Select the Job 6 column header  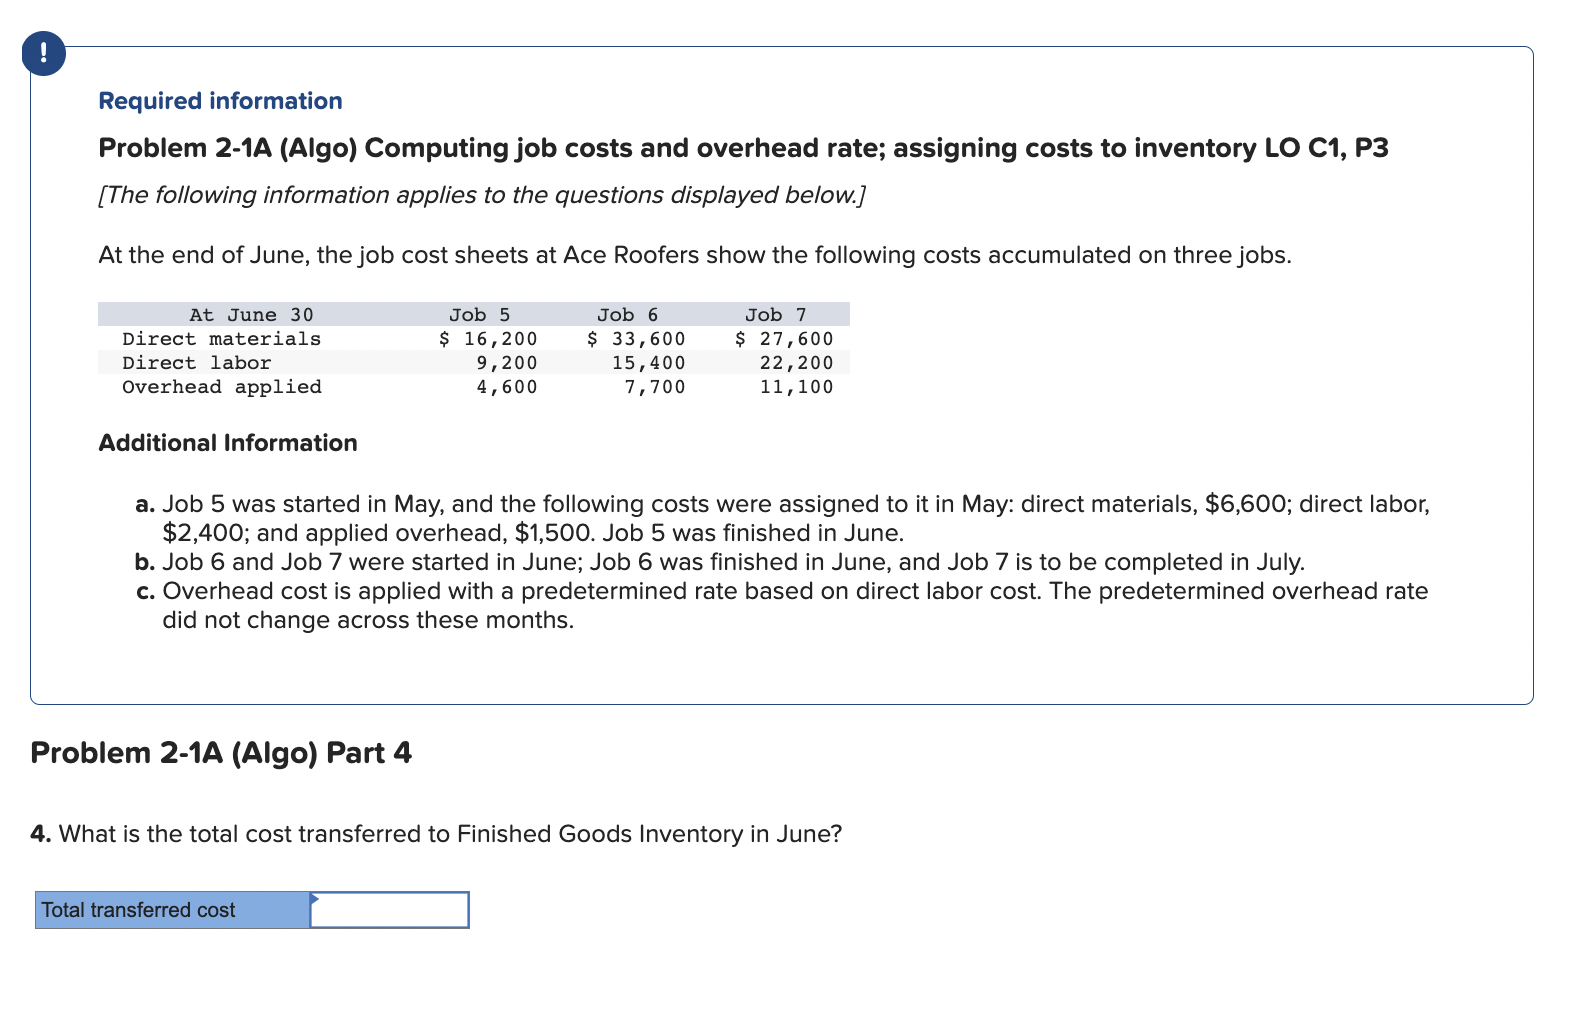(x=628, y=314)
